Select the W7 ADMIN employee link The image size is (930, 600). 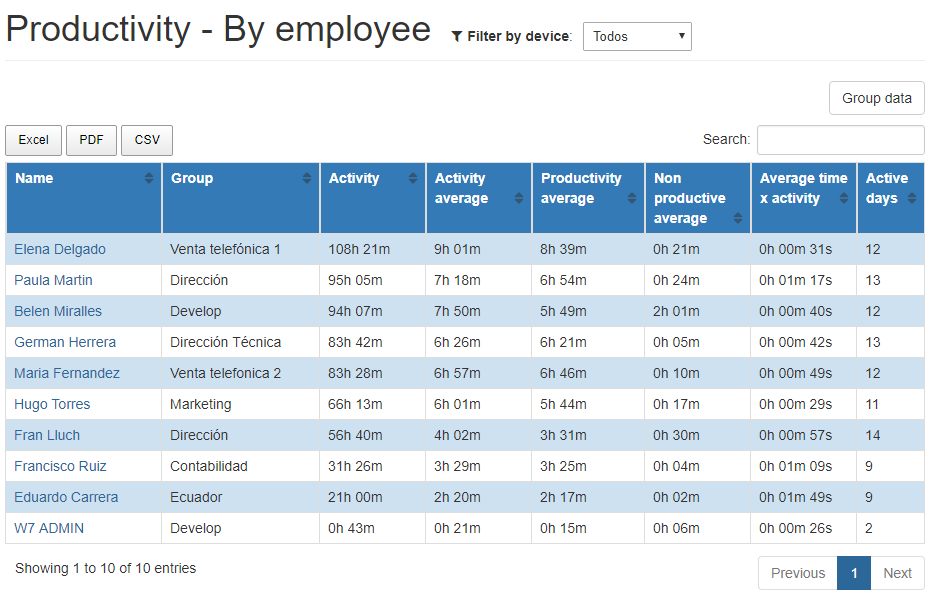tap(49, 528)
